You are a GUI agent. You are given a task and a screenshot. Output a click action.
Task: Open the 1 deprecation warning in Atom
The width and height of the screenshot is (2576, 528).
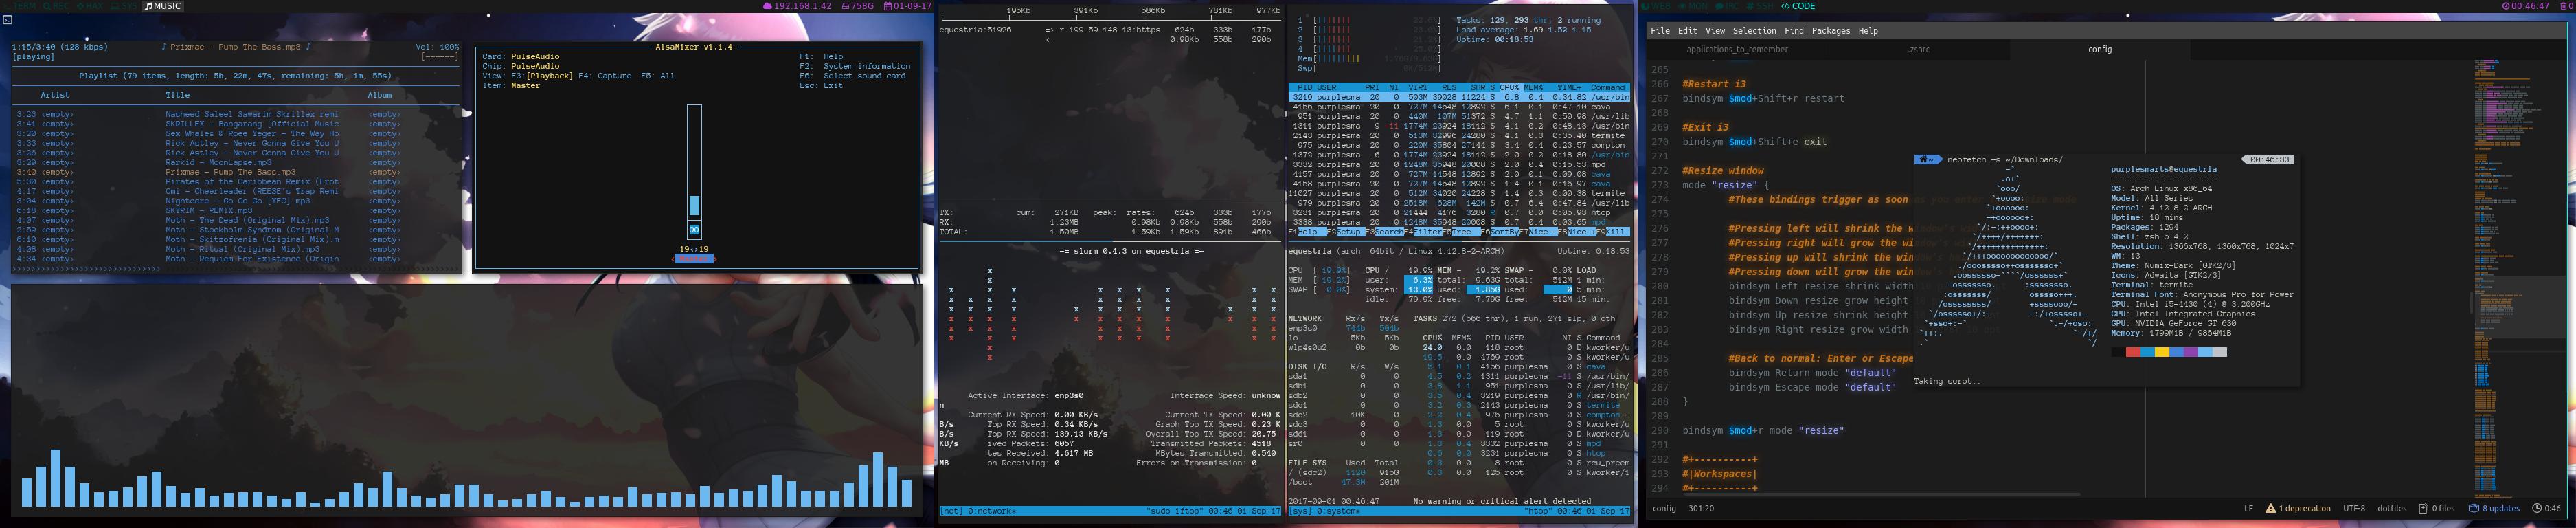point(2298,508)
